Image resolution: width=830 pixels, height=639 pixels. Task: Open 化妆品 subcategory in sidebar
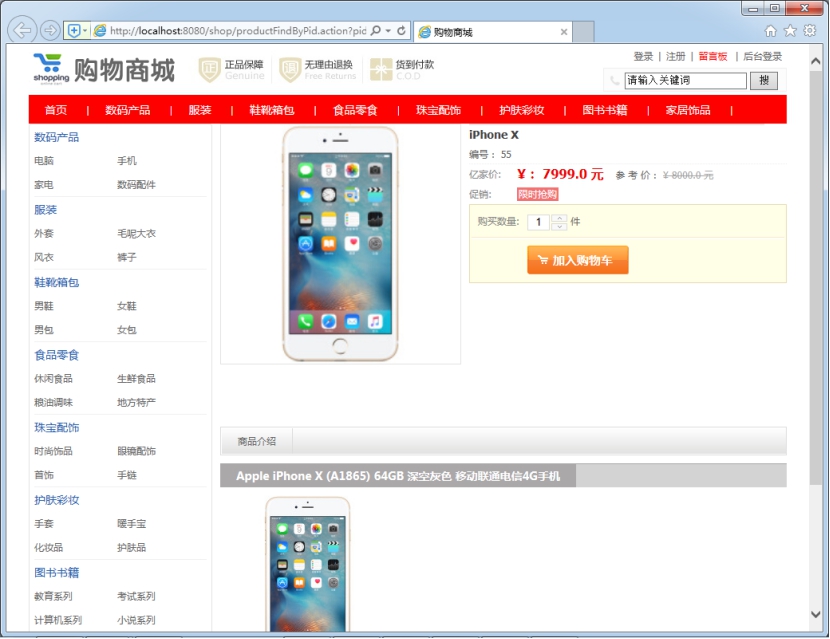(49, 547)
